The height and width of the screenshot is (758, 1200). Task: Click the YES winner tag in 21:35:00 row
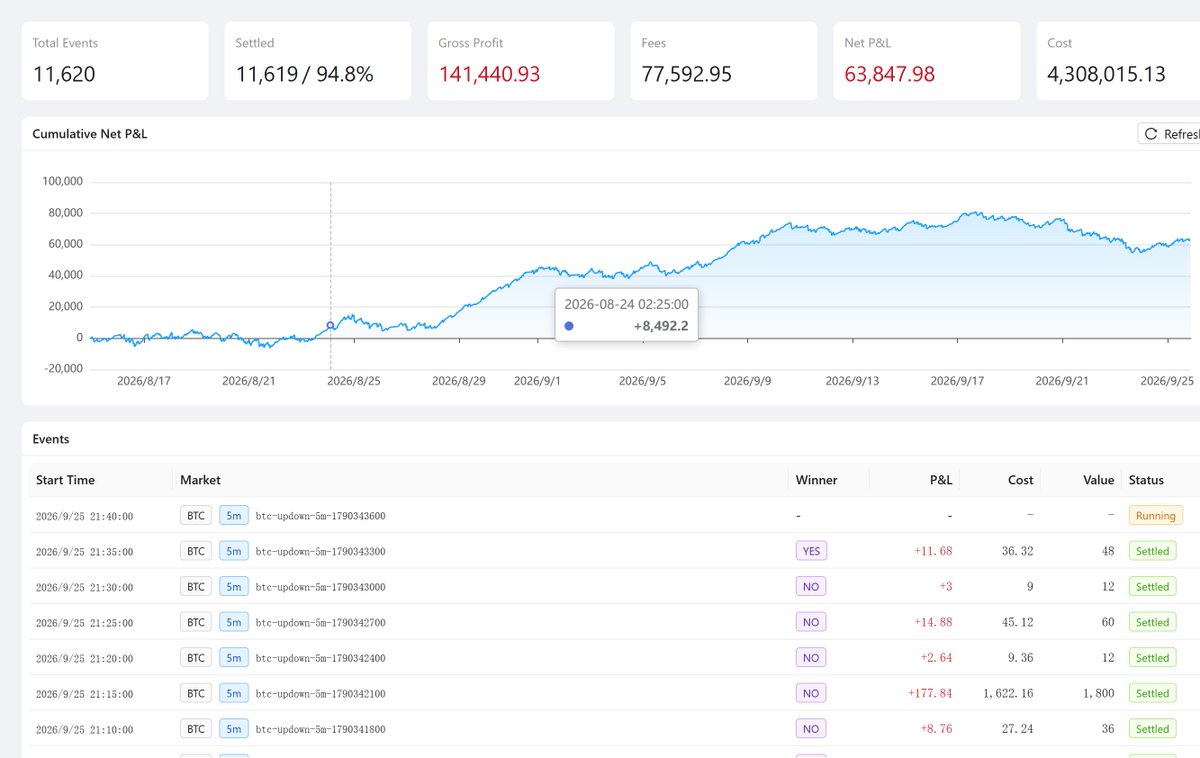tap(811, 551)
